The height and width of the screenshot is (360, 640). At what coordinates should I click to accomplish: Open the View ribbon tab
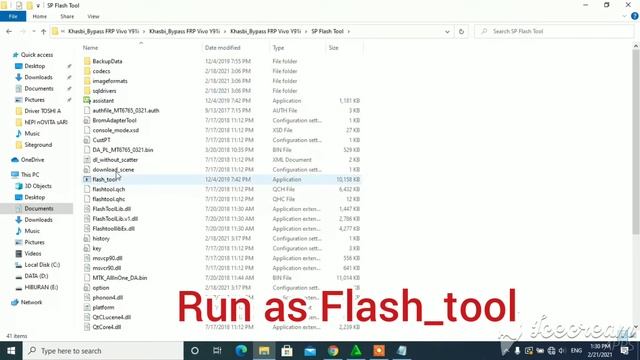93,16
